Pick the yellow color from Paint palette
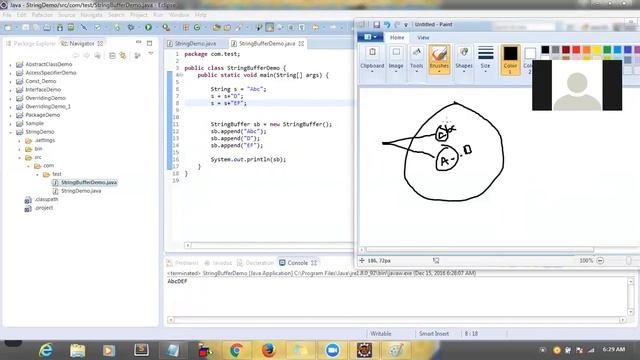The height and width of the screenshot is (360, 640). pos(597,50)
